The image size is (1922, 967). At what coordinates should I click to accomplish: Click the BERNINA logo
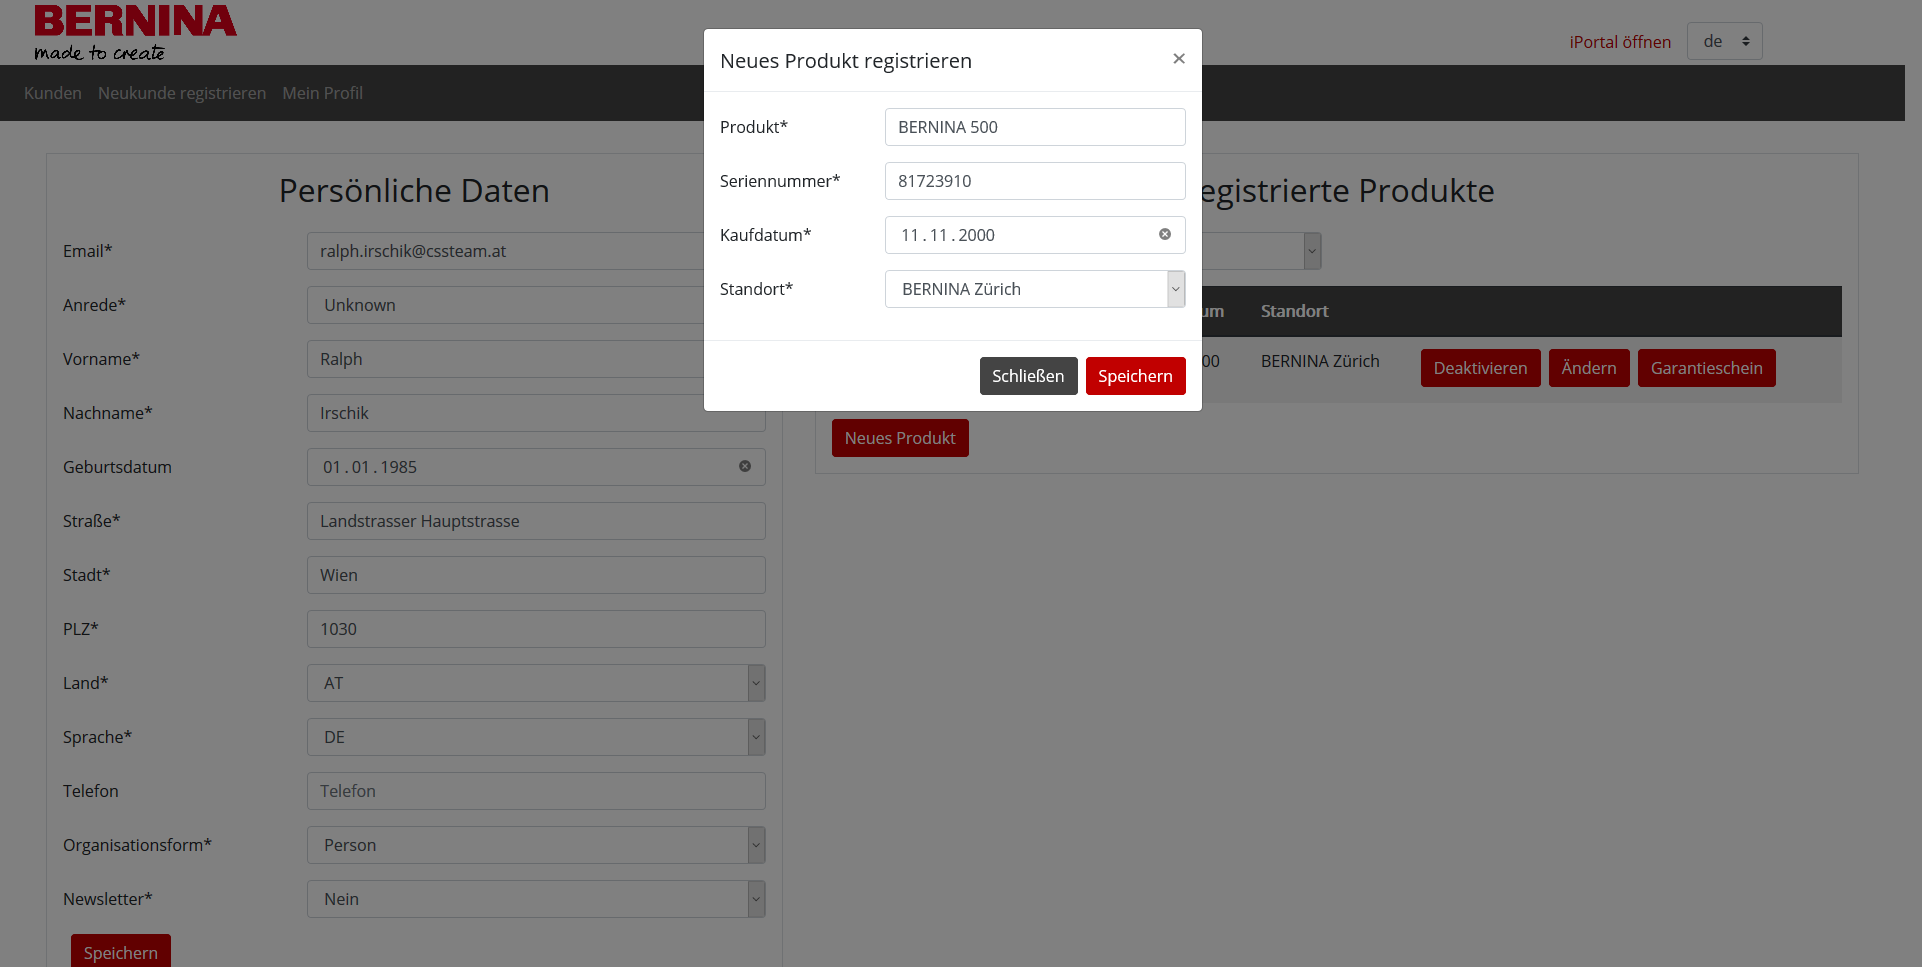(135, 32)
